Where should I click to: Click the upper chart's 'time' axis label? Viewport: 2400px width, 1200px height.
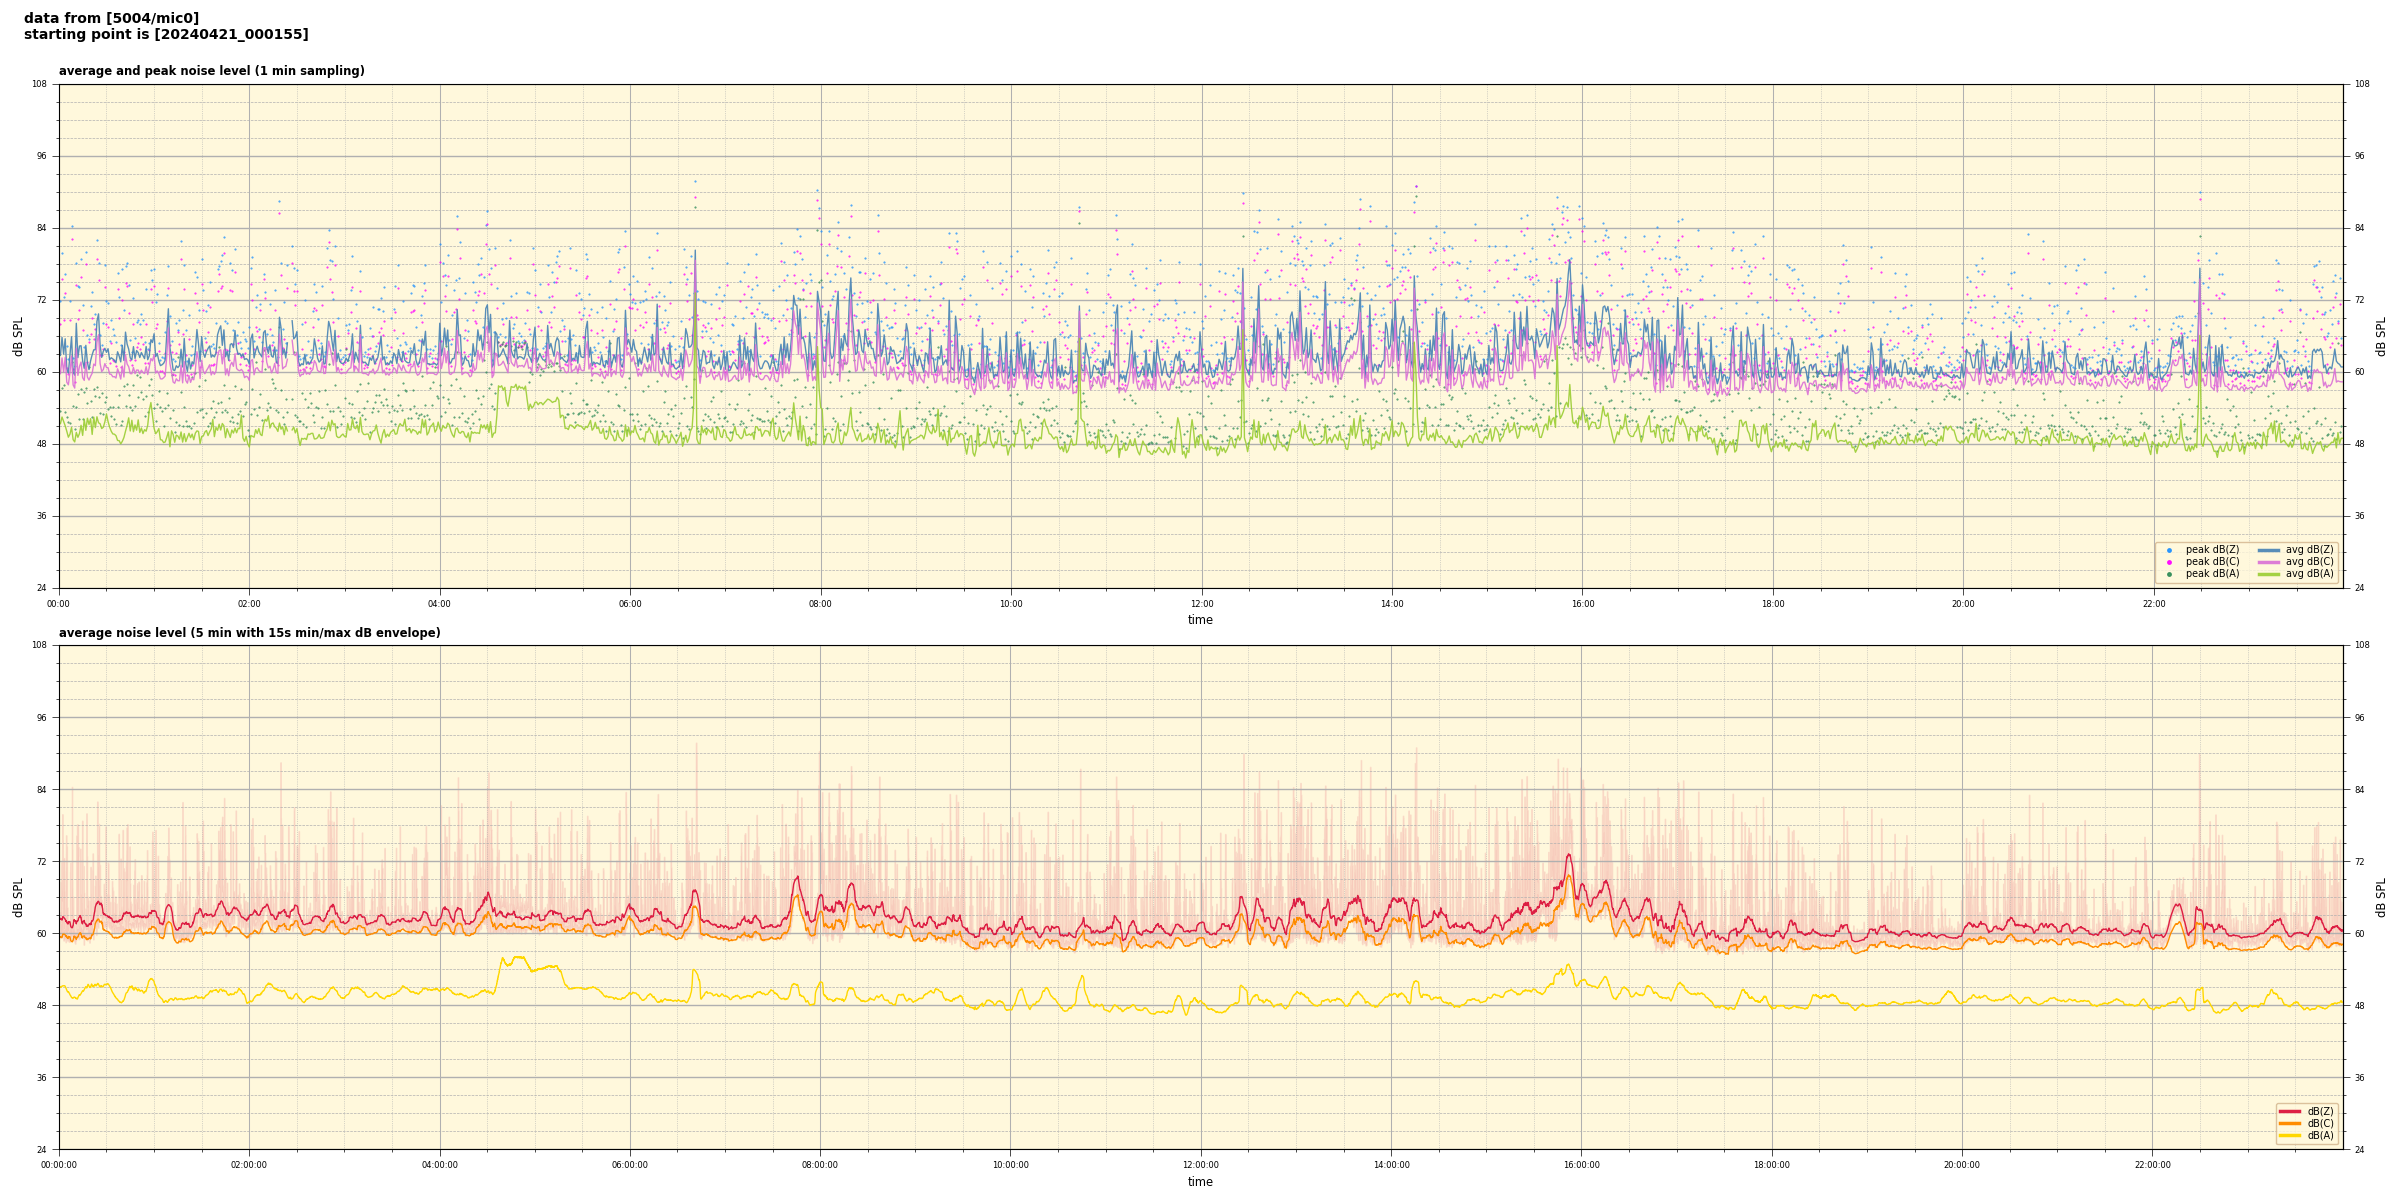[x=1200, y=620]
